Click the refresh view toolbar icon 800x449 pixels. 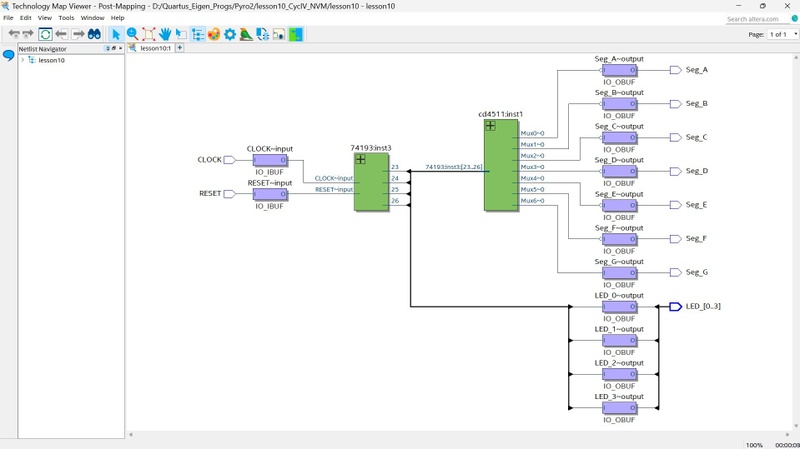click(45, 34)
